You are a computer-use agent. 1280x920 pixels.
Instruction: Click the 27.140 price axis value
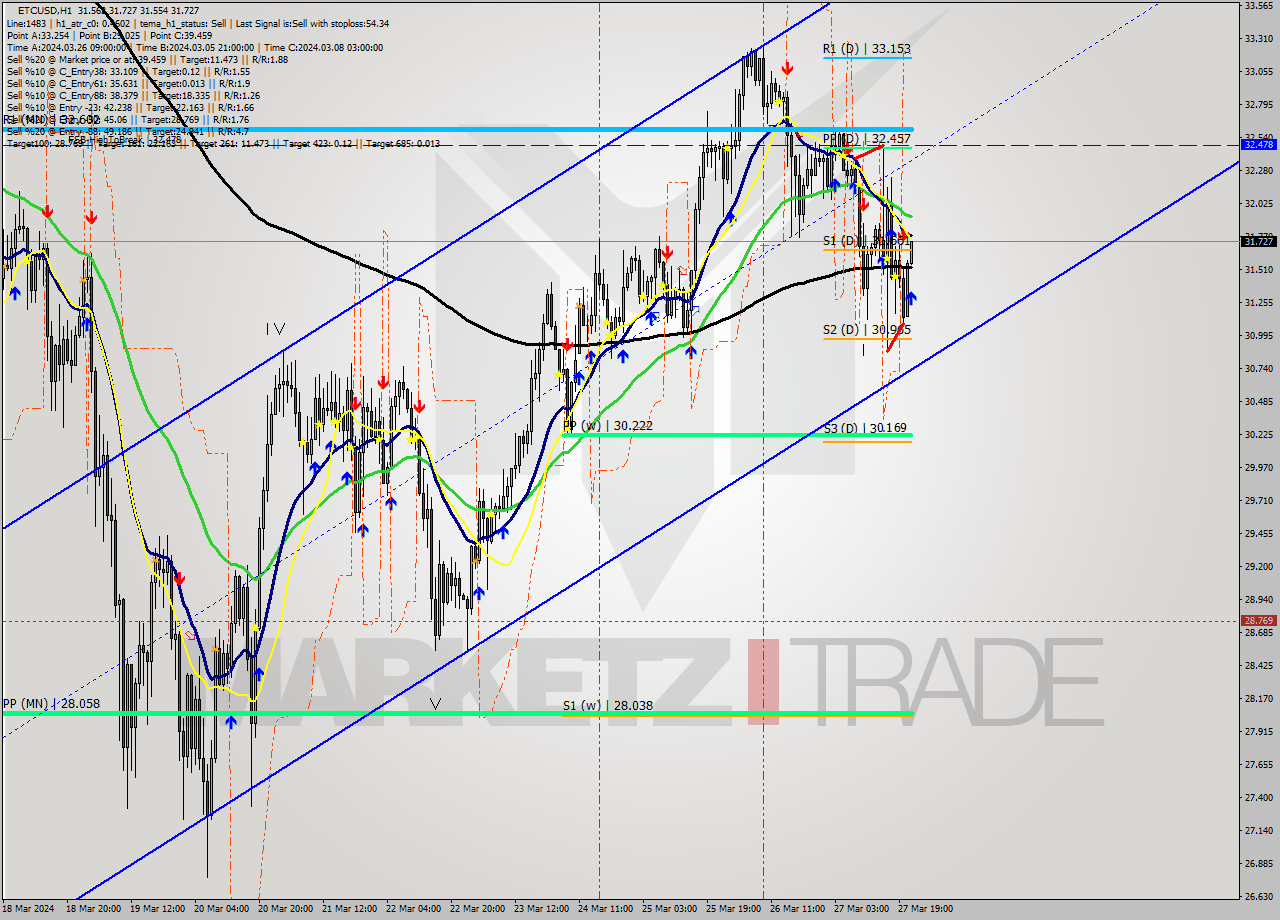pos(1258,830)
